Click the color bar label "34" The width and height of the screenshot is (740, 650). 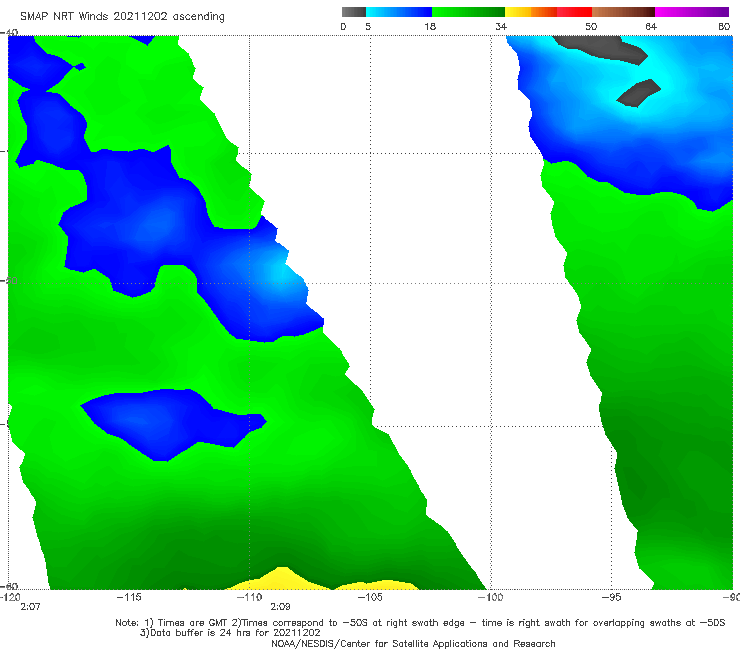(501, 27)
